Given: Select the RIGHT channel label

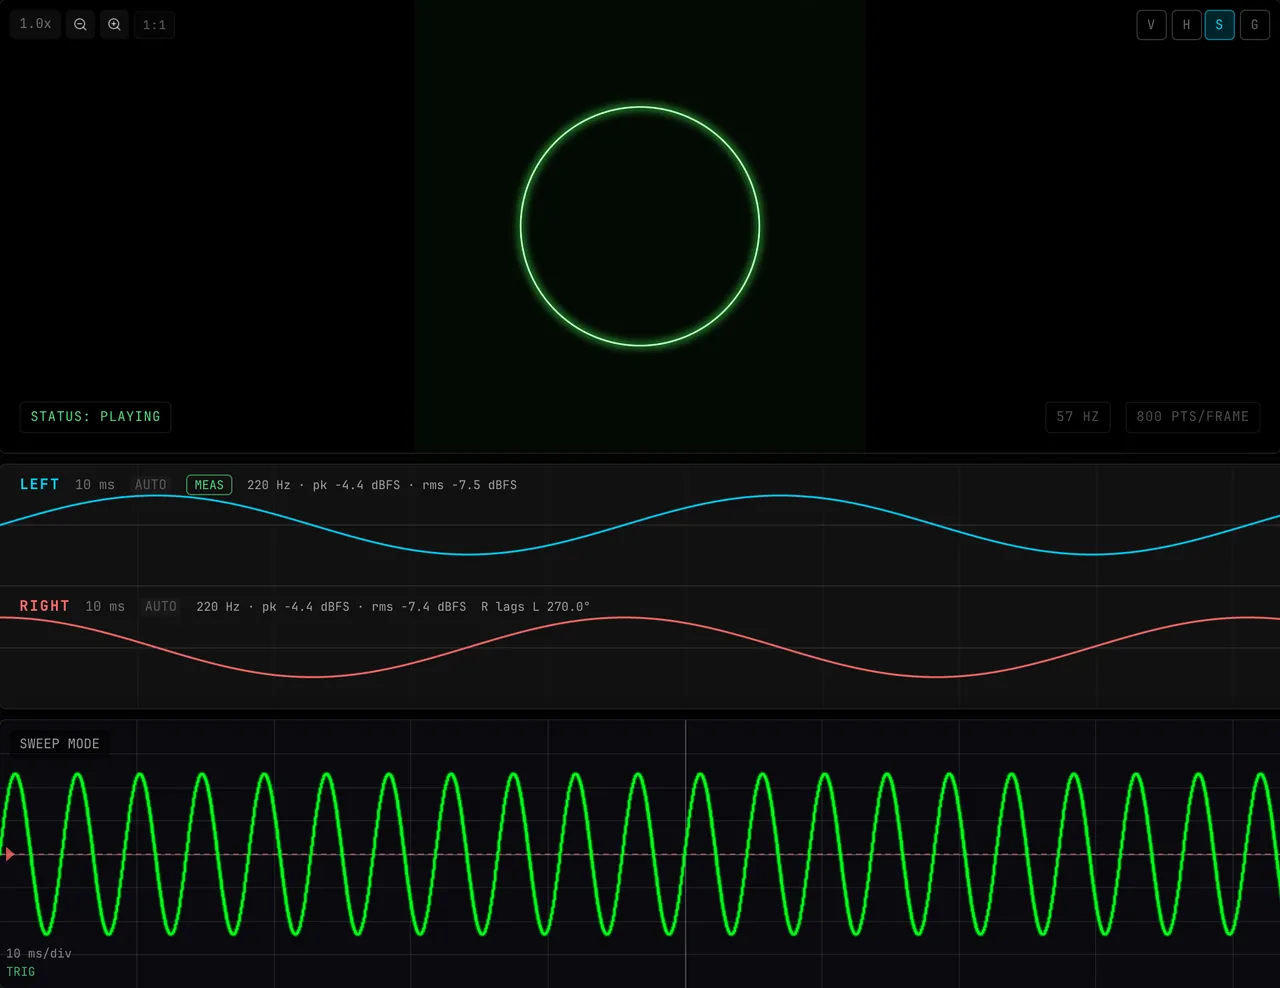Looking at the screenshot, I should tap(45, 606).
